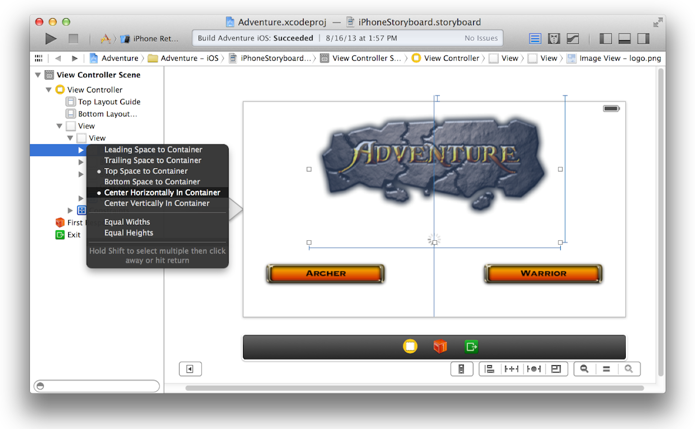The image size is (695, 429).
Task: Choose Trailing Space to Container
Action: [153, 160]
